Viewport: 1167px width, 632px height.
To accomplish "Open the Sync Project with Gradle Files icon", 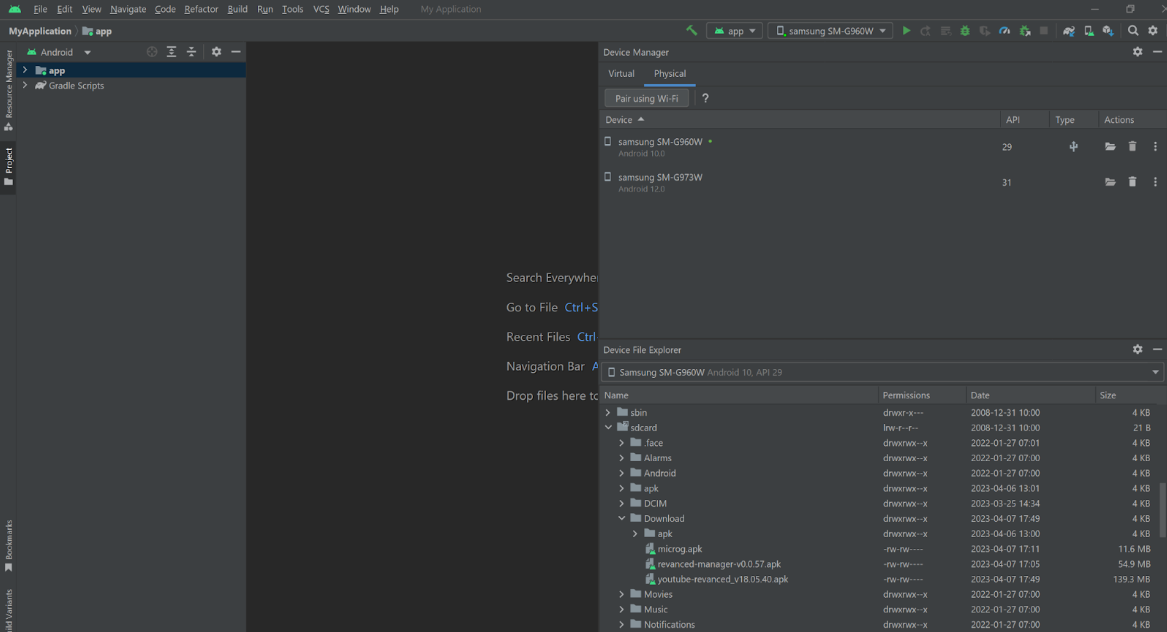I will (x=1068, y=30).
